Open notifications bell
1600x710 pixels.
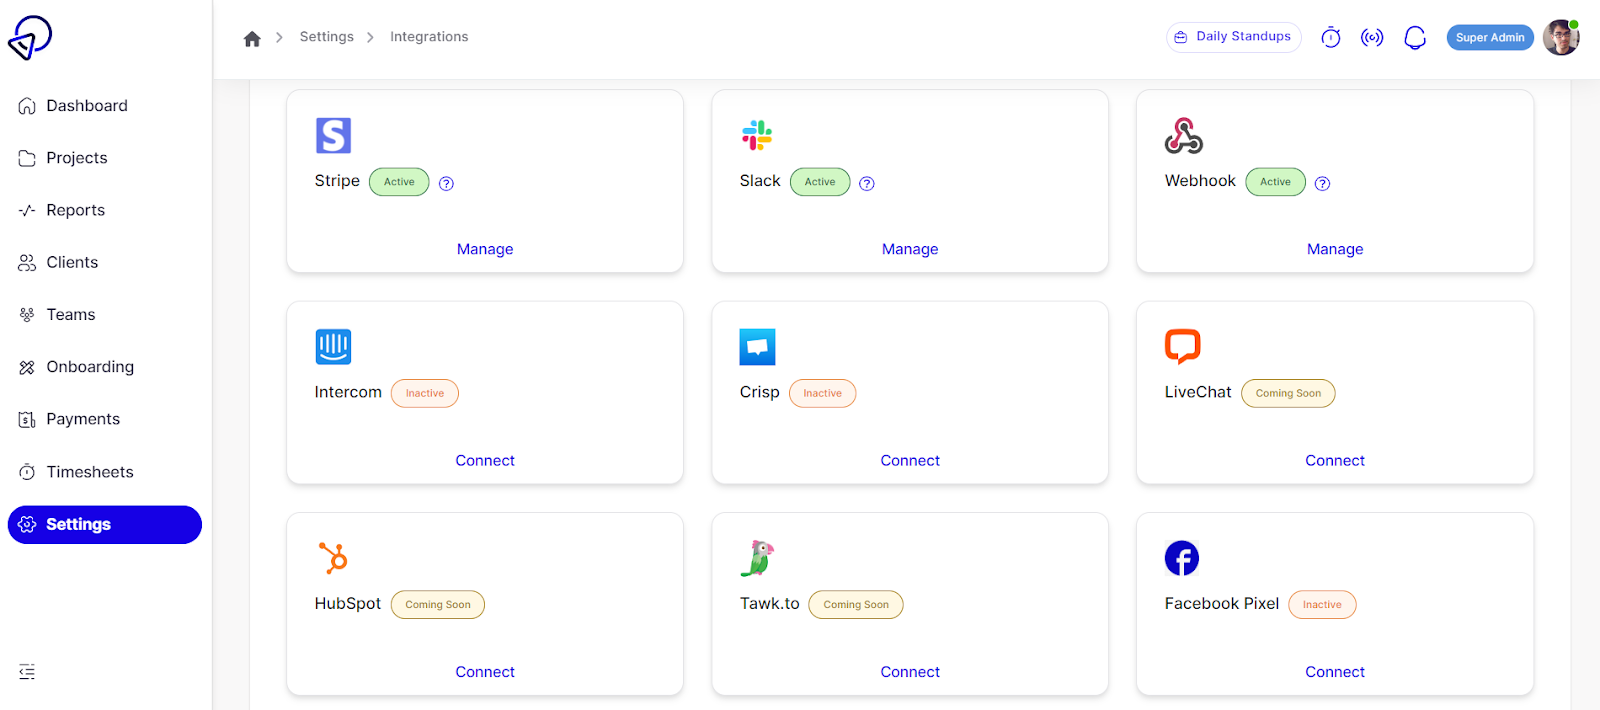point(1415,38)
